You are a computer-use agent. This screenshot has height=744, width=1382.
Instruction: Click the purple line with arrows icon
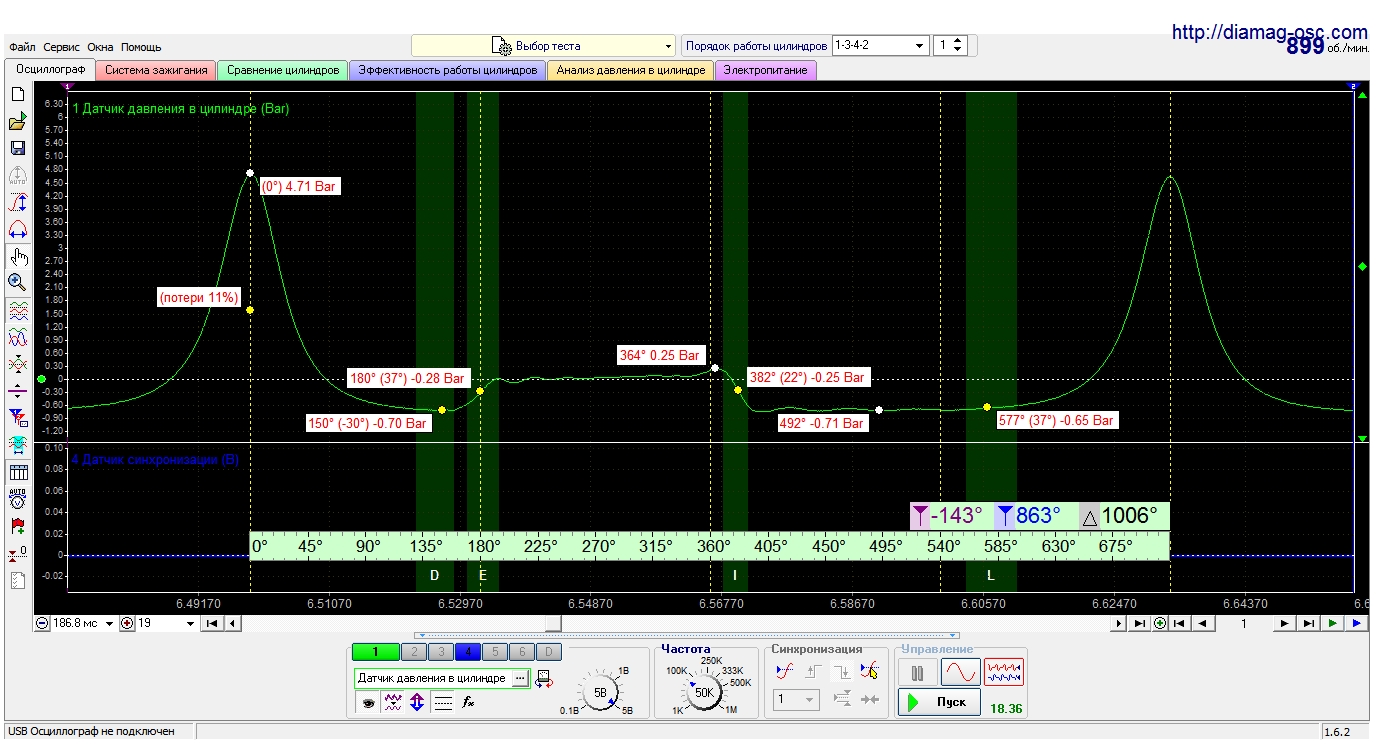point(17,391)
